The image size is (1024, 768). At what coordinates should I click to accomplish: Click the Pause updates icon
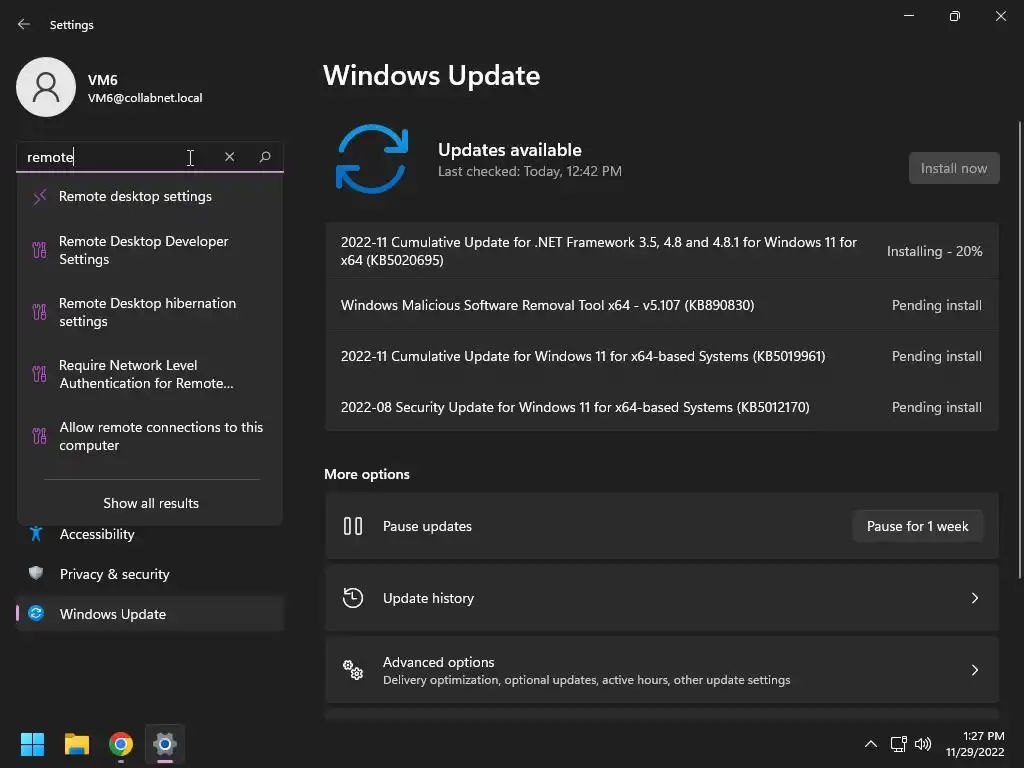(353, 526)
